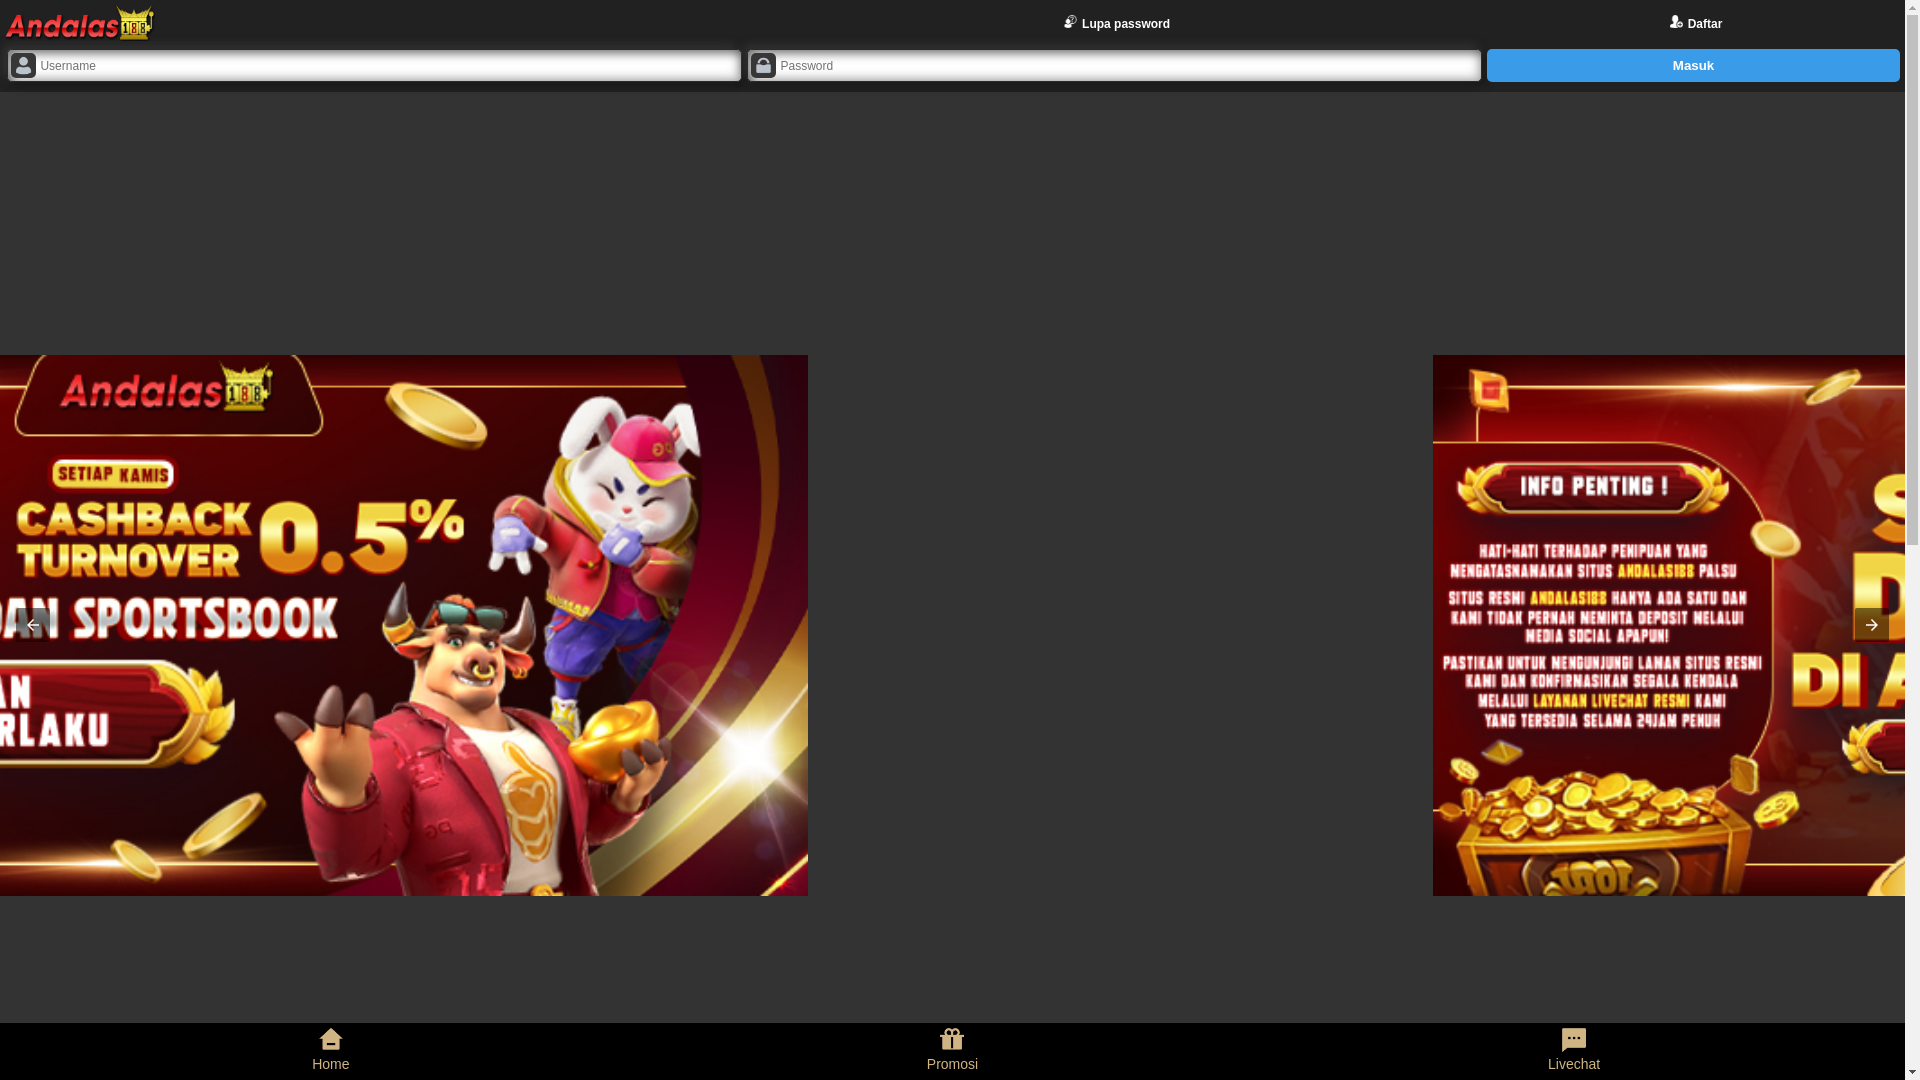Click the Daftar user icon
The width and height of the screenshot is (1920, 1080).
click(1676, 22)
